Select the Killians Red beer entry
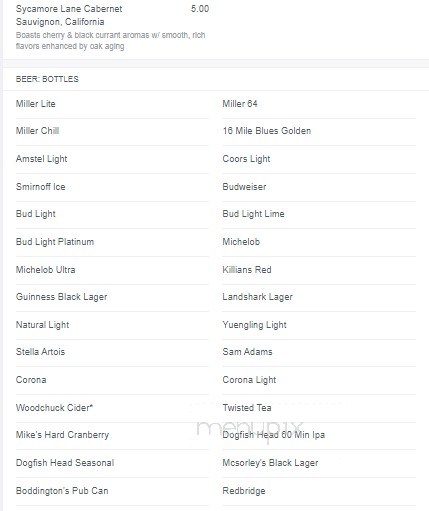 (x=247, y=270)
